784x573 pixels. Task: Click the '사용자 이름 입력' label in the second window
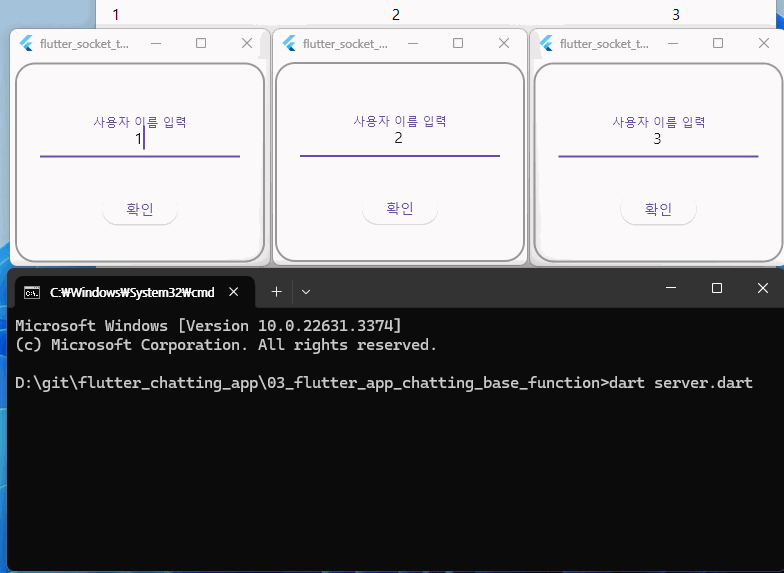pos(400,121)
